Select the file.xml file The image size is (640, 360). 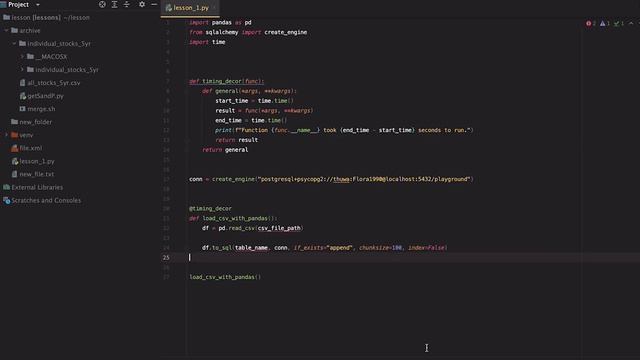(x=31, y=148)
